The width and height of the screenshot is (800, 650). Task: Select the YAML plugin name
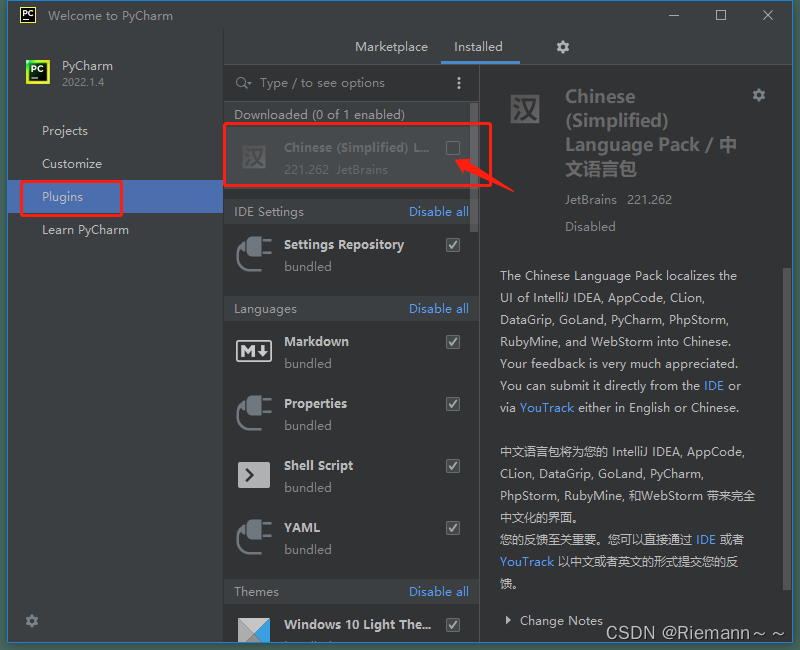pos(302,528)
